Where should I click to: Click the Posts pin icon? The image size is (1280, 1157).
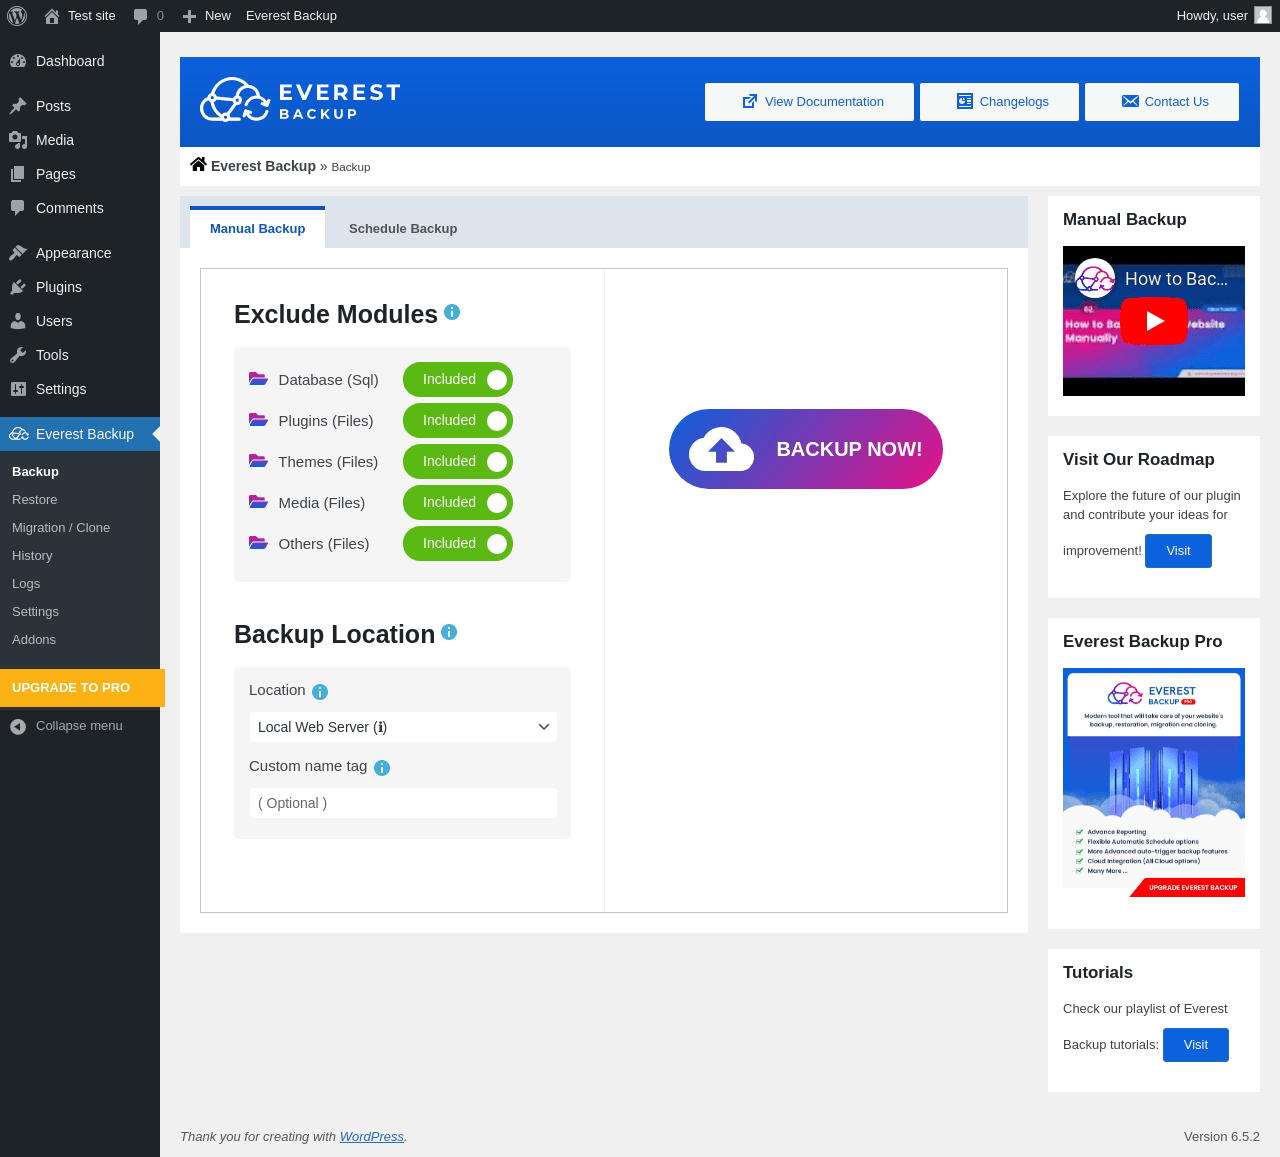tap(18, 106)
